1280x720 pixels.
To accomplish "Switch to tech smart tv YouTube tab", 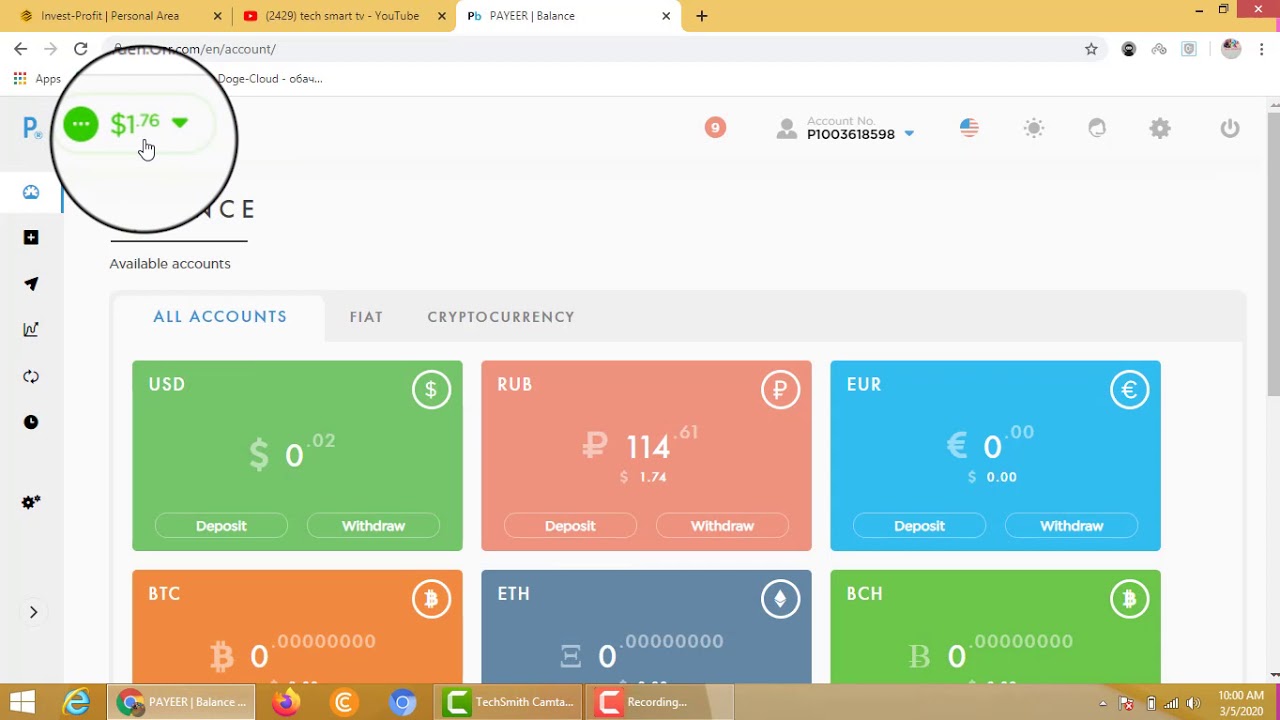I will click(342, 16).
